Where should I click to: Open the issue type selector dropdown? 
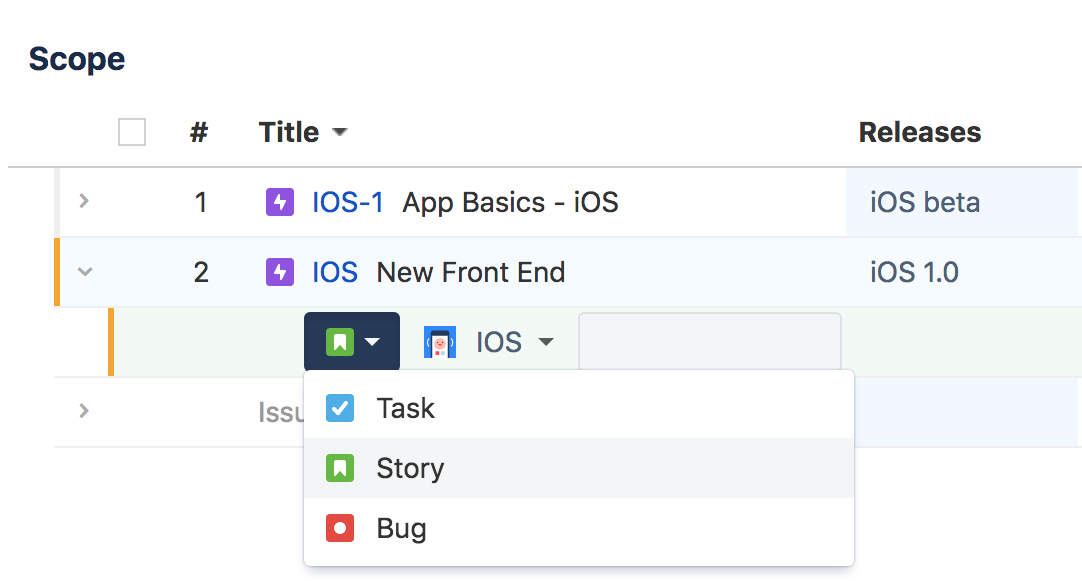tap(352, 342)
